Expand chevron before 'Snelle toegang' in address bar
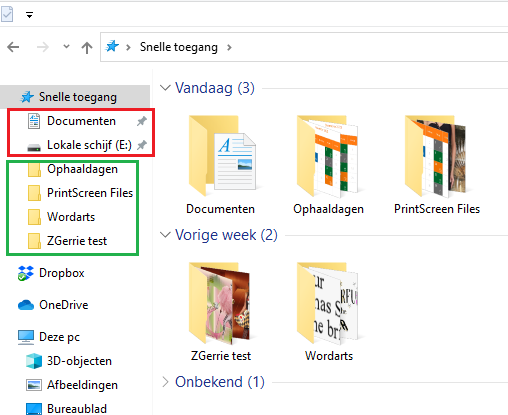 [x=128, y=47]
